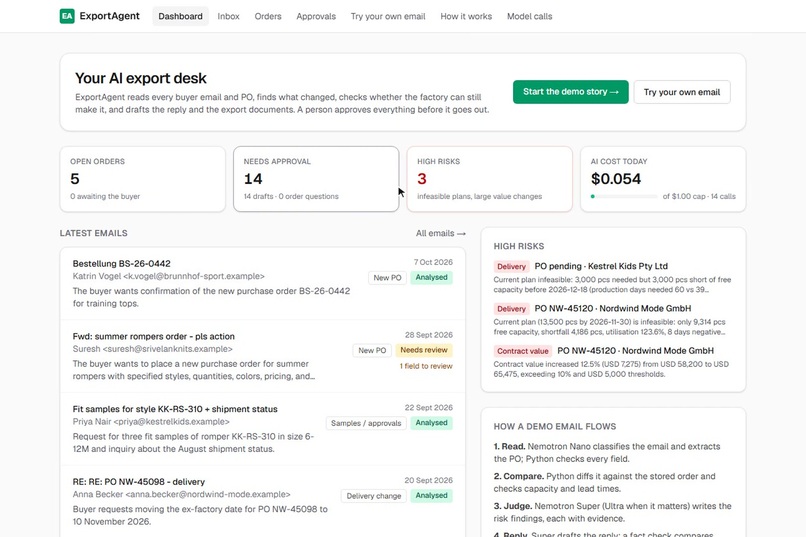Click the 1. Read step text
Screen dimensions: 806x537
coord(607,453)
